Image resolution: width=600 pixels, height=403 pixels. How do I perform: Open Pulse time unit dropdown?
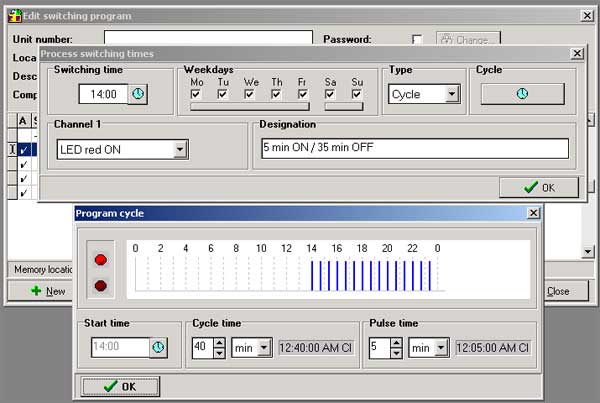point(441,348)
